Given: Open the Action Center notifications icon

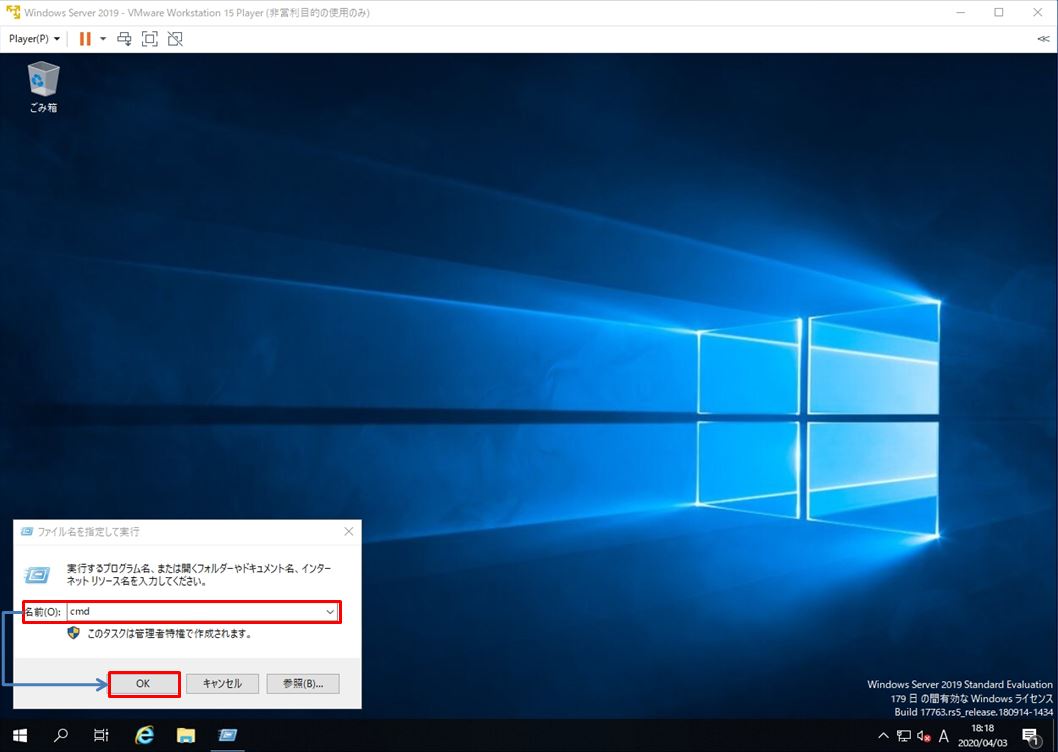Looking at the screenshot, I should pos(1031,736).
